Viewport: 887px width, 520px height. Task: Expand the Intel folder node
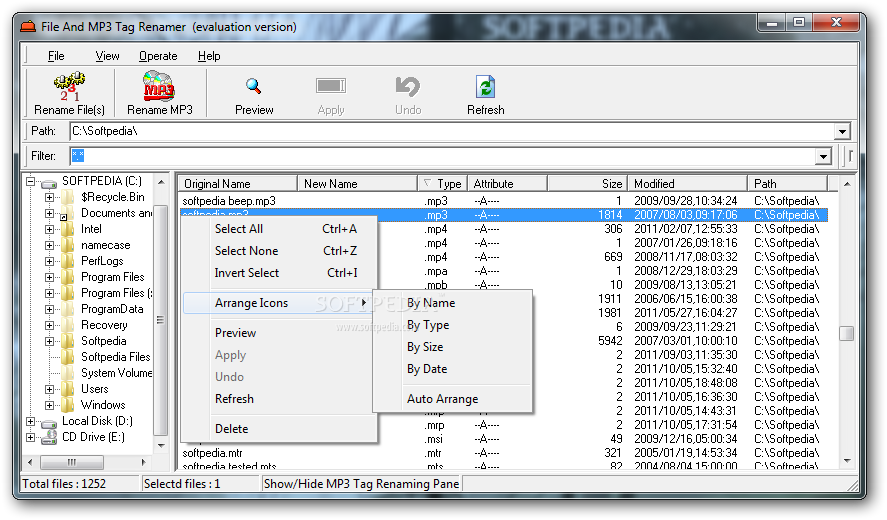[x=49, y=229]
